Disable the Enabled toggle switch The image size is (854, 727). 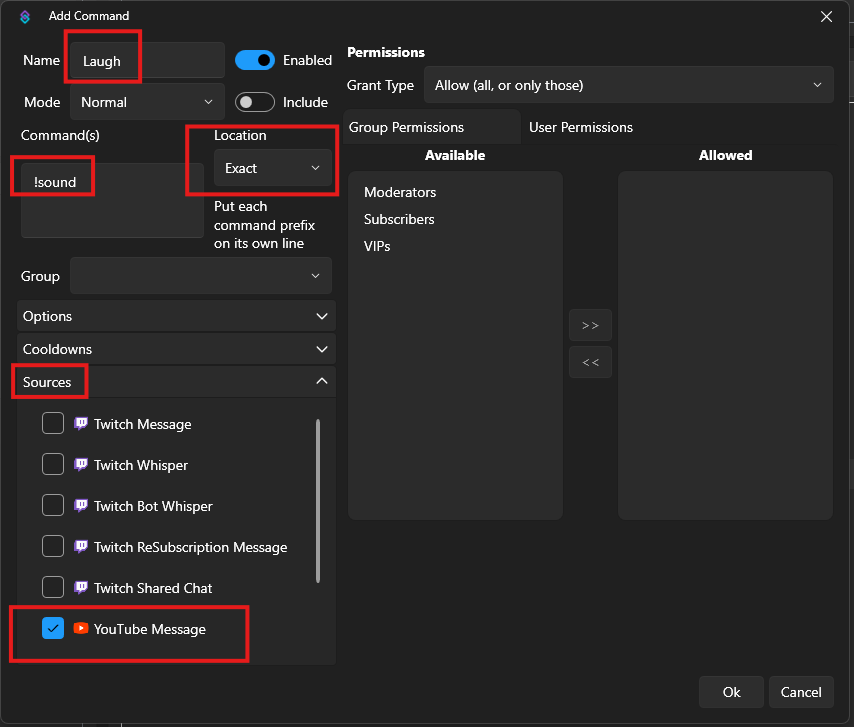coord(255,60)
